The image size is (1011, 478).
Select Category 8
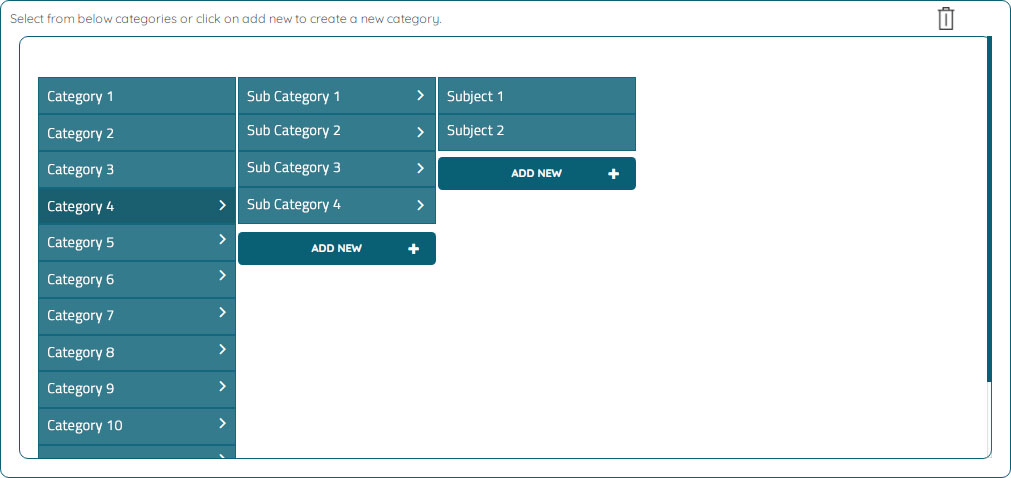(137, 353)
